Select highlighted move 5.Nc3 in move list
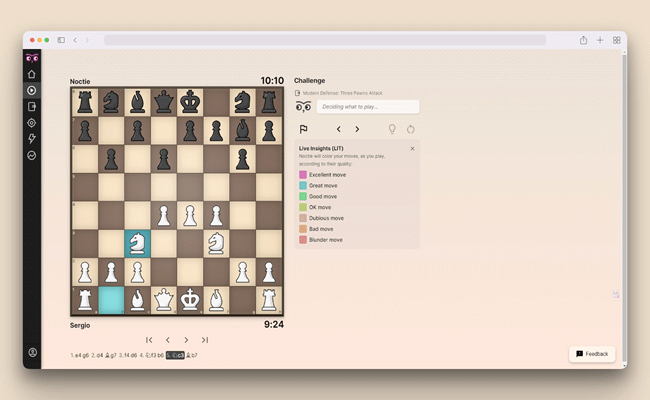 (x=175, y=355)
